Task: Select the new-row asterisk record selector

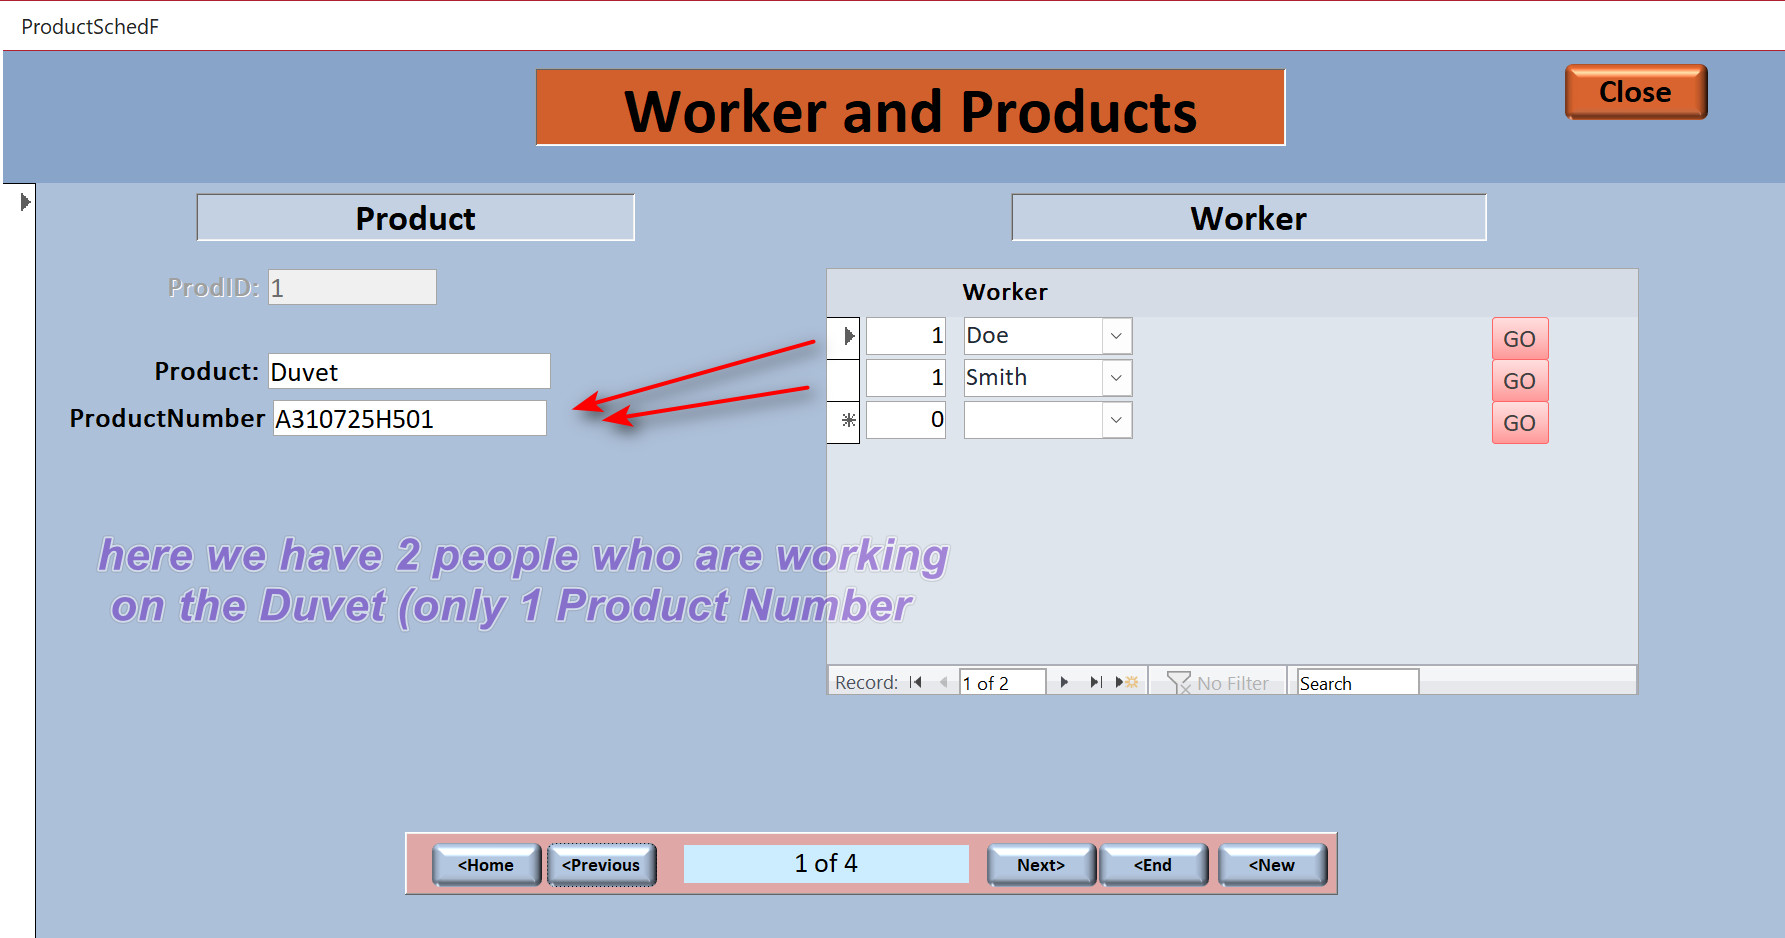Action: click(844, 421)
